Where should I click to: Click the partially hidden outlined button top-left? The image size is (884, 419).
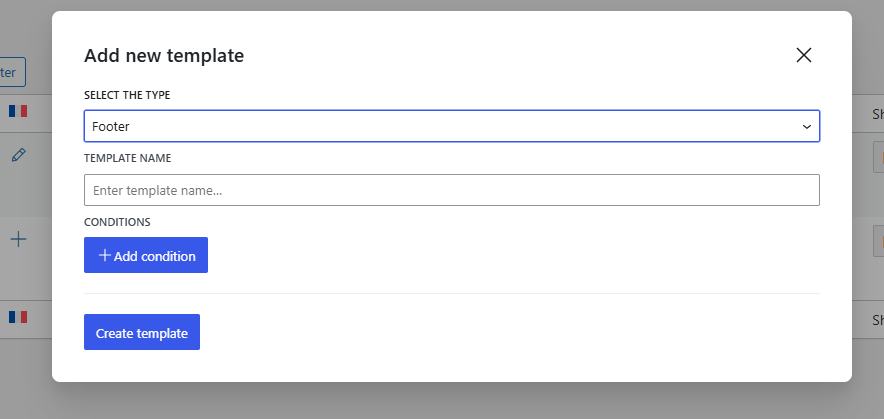click(x=12, y=72)
